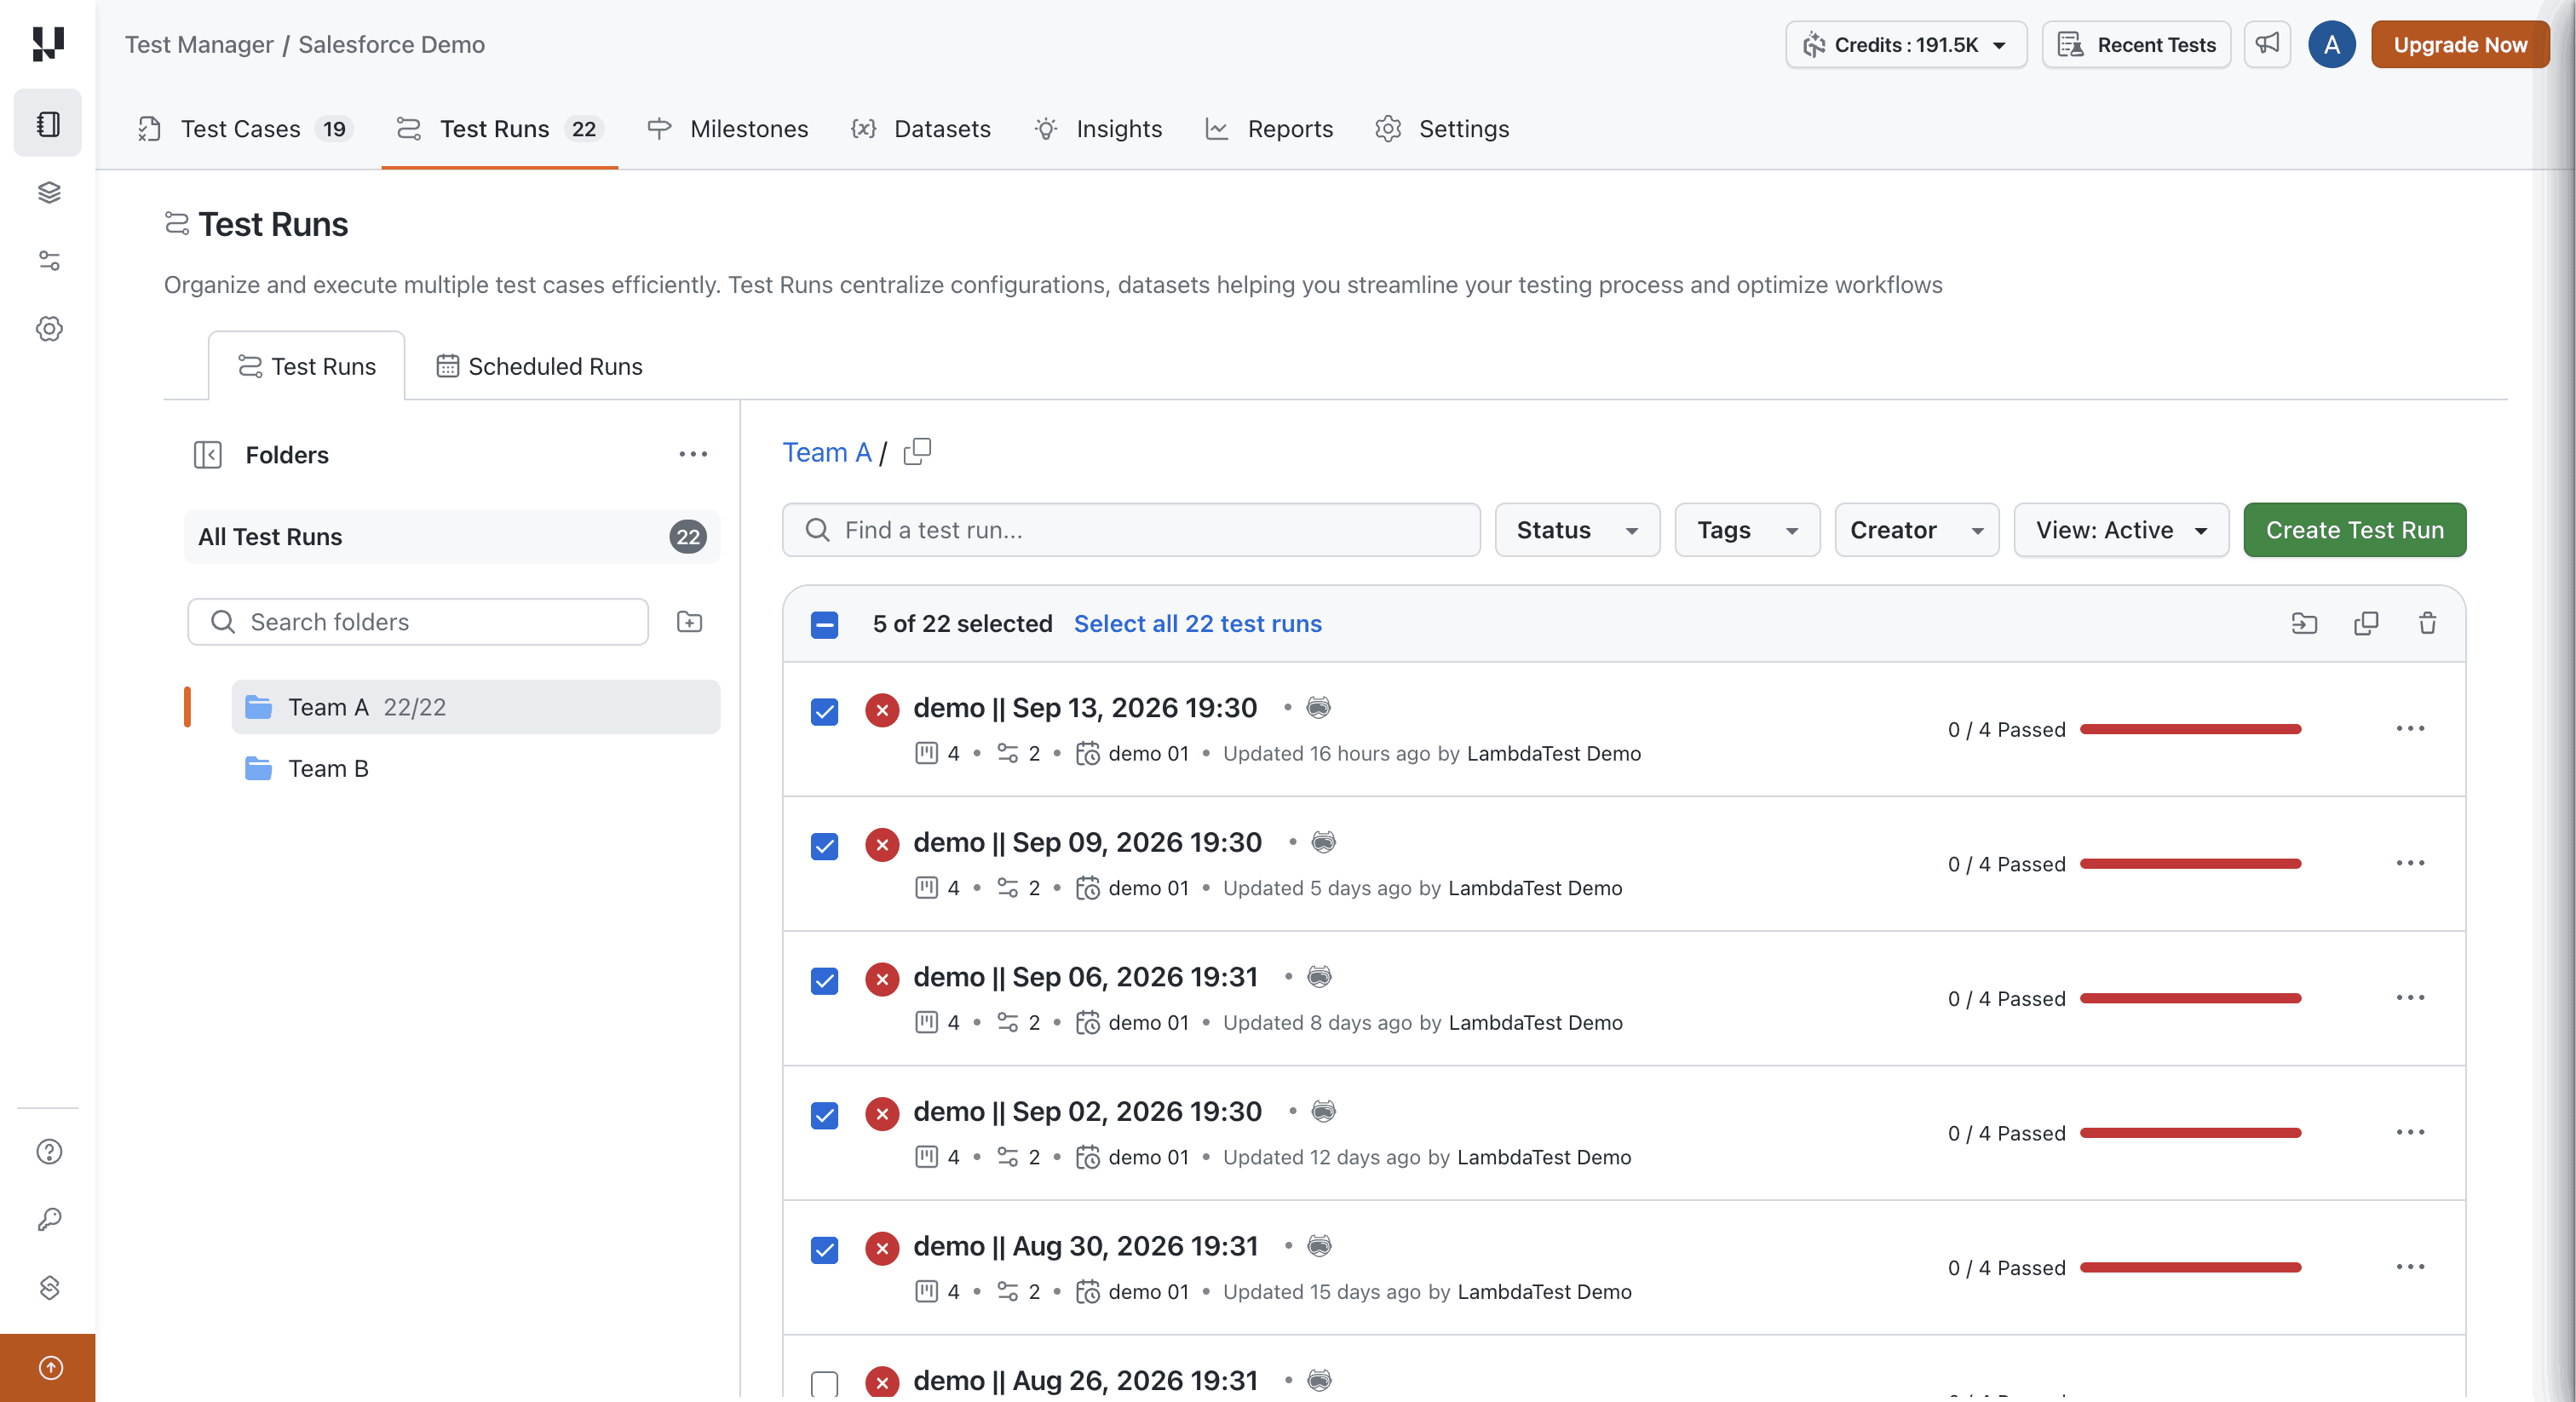Viewport: 2576px width, 1402px height.
Task: Open the Insights tab
Action: coord(1098,129)
